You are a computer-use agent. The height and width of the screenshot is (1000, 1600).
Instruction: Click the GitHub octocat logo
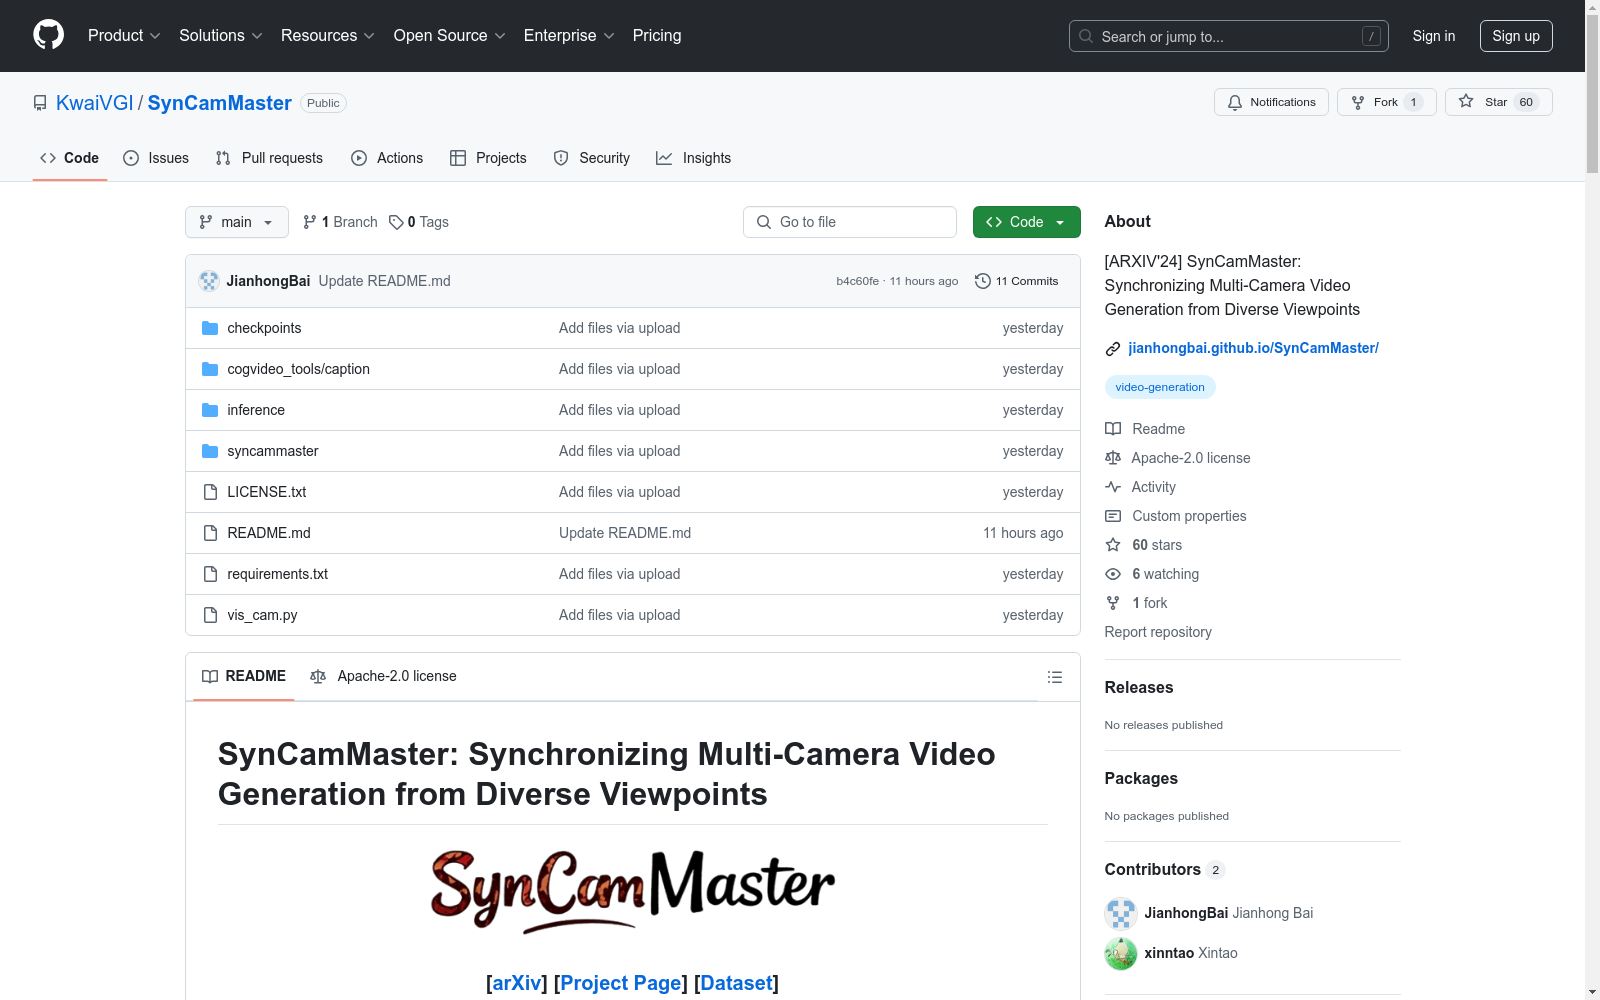[48, 35]
